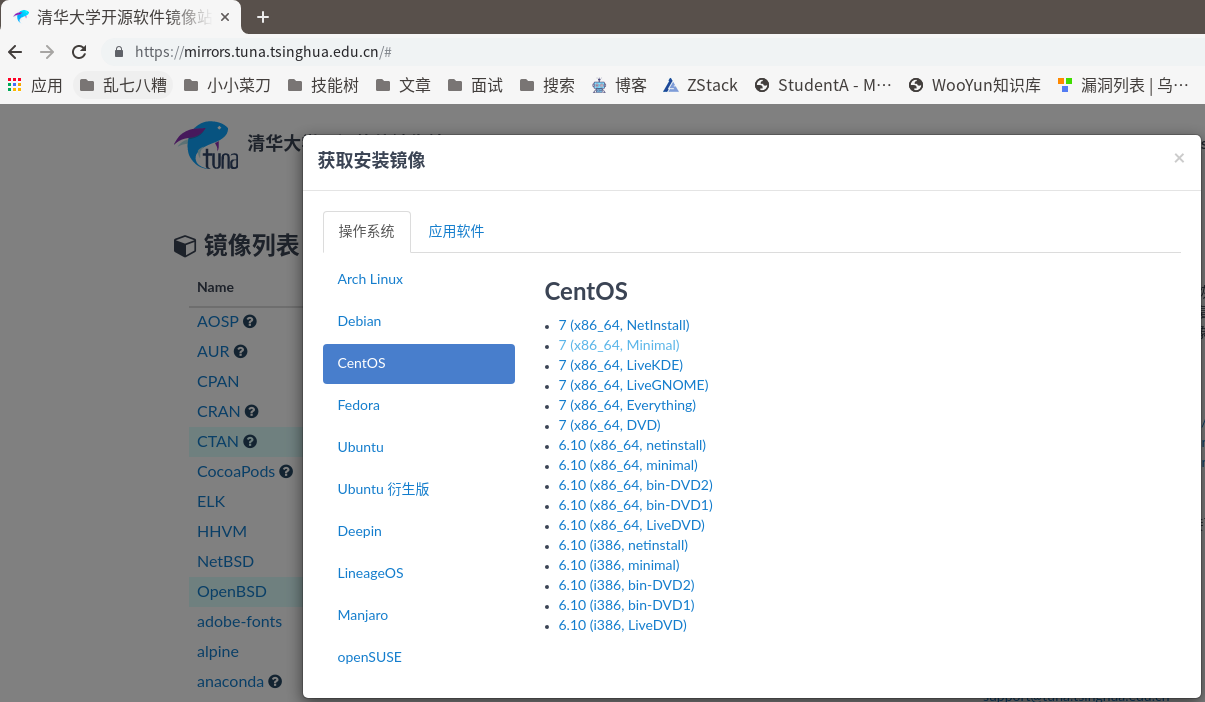Reload the page with refresh icon

(79, 52)
